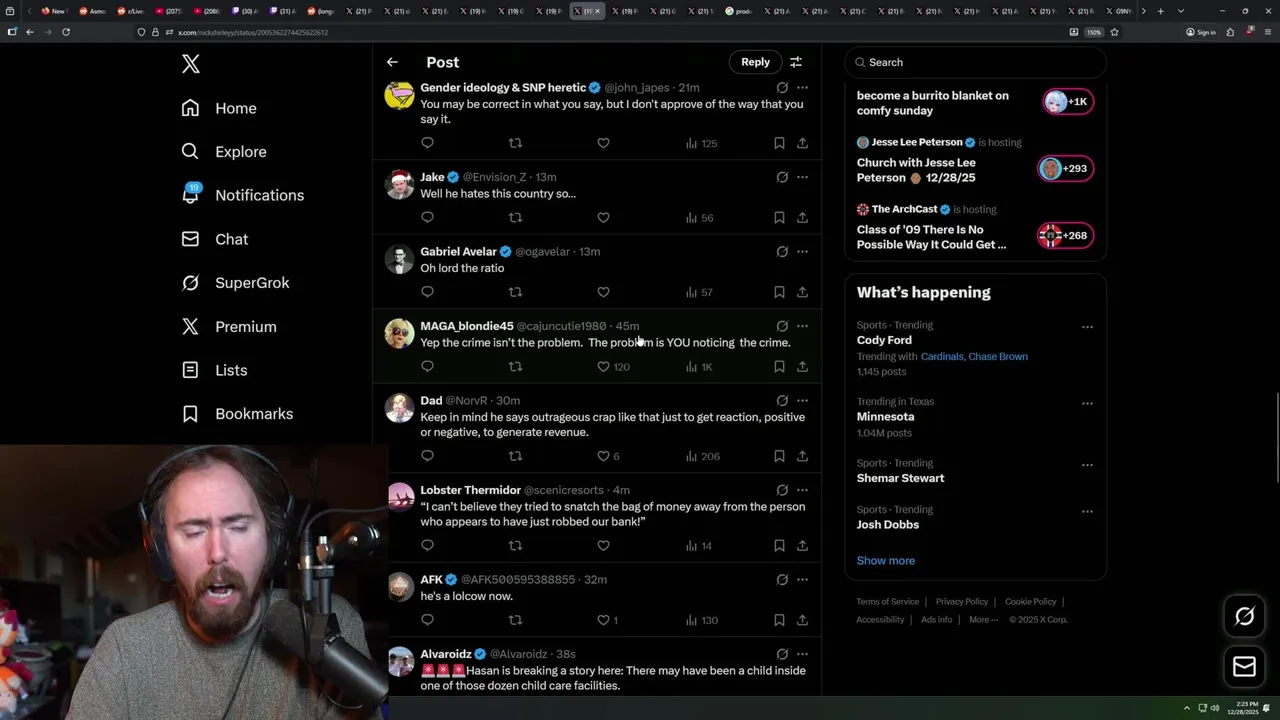
Task: Open more options on Dad's post
Action: tap(802, 400)
